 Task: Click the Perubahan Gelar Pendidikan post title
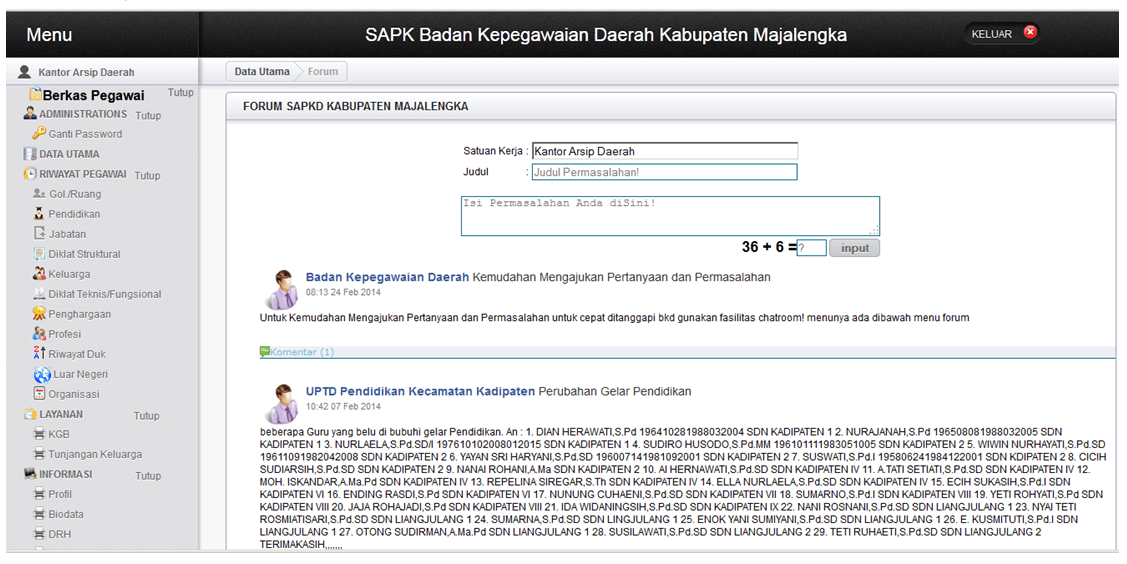[615, 392]
